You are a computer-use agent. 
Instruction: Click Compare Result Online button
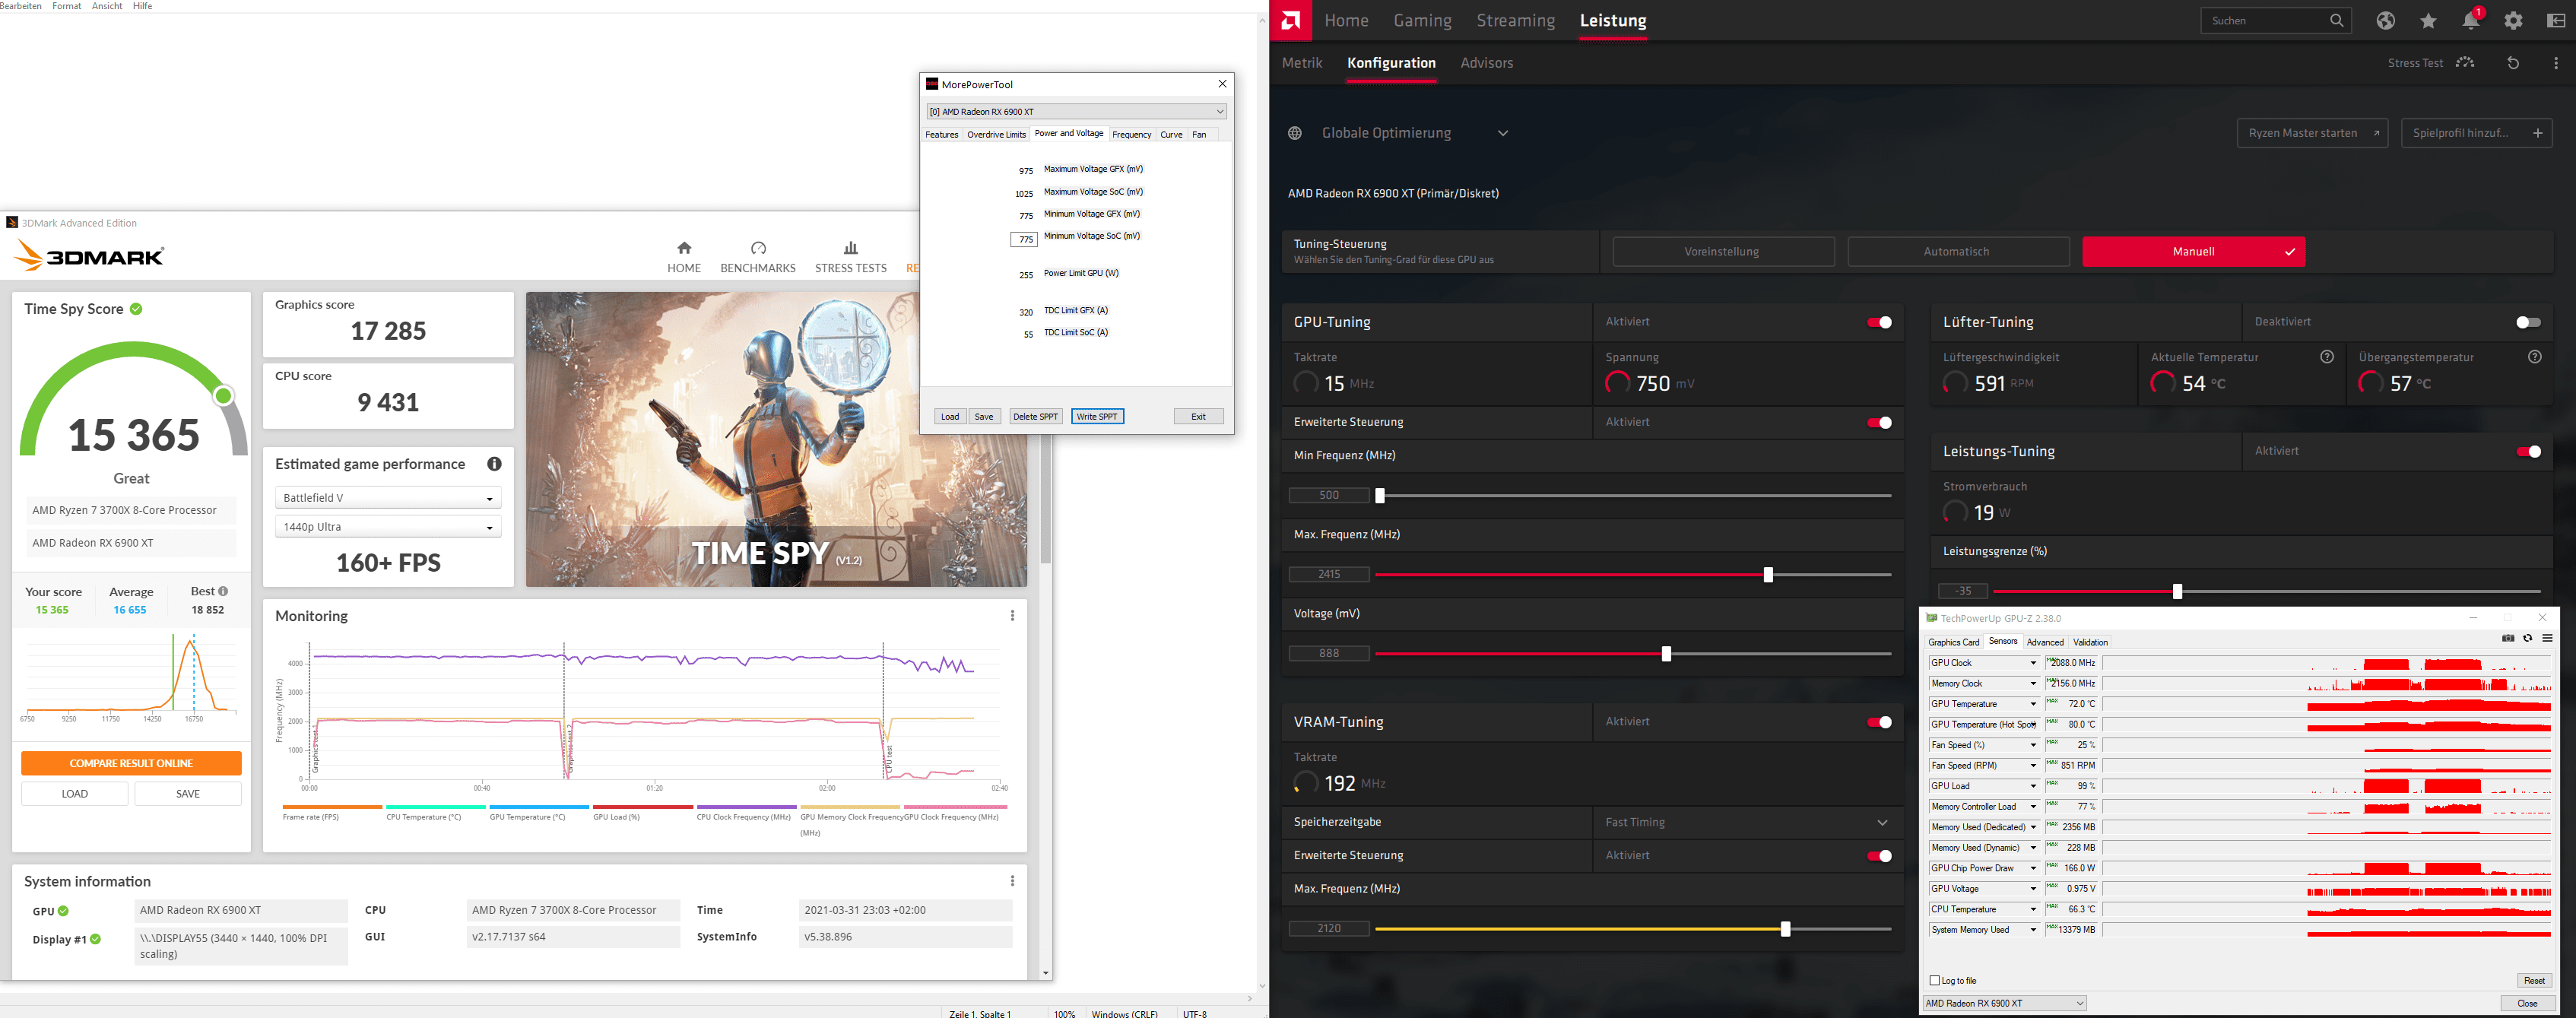(x=131, y=763)
